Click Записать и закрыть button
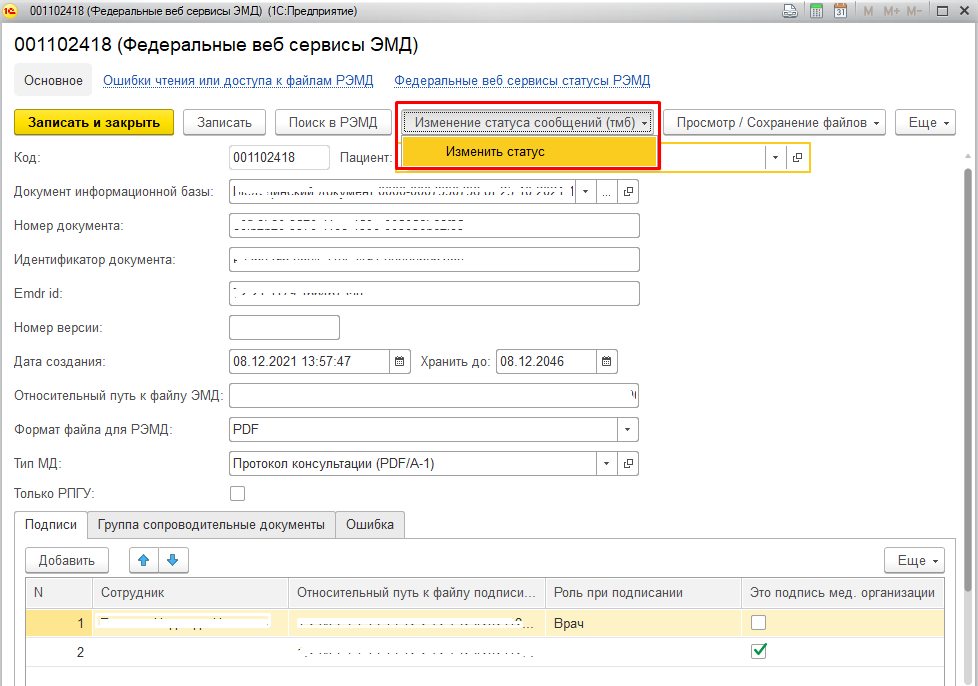Screen dimensions: 978x686 94,122
